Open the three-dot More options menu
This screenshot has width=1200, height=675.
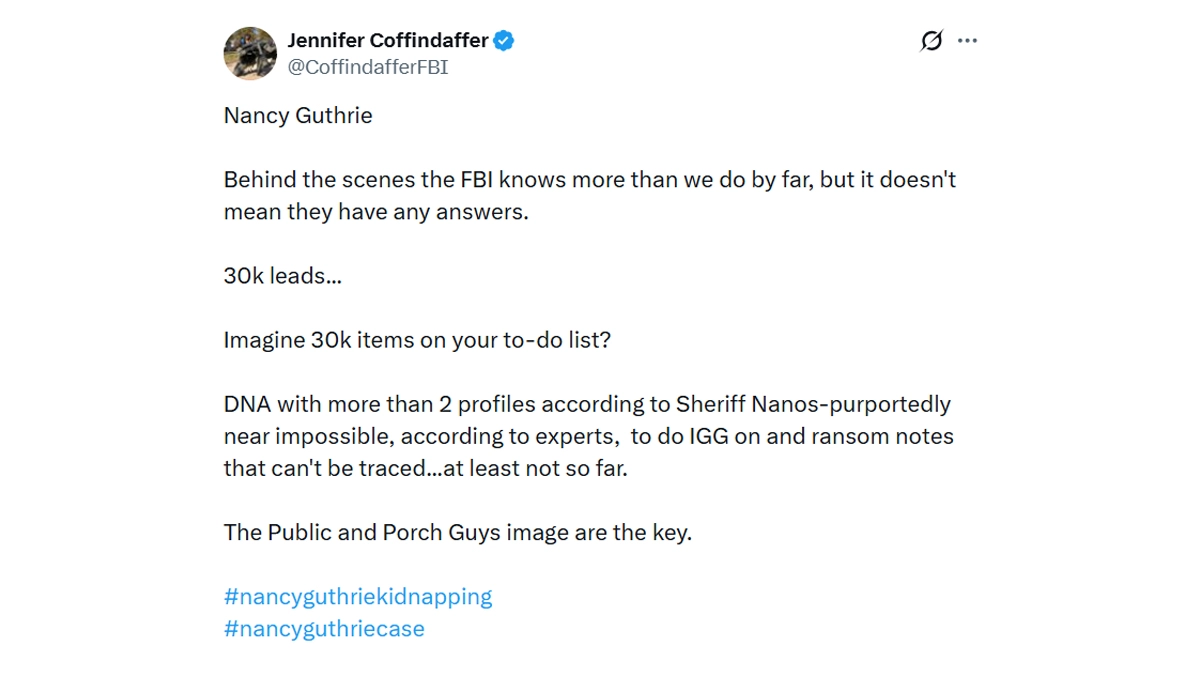coord(967,41)
